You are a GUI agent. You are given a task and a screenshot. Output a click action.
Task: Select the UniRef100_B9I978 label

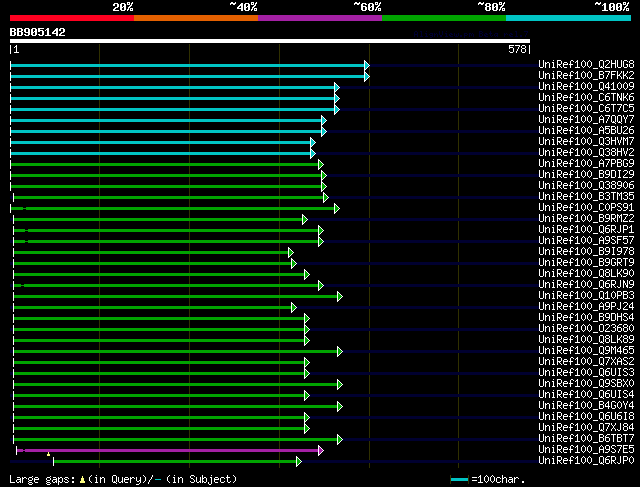586,251
